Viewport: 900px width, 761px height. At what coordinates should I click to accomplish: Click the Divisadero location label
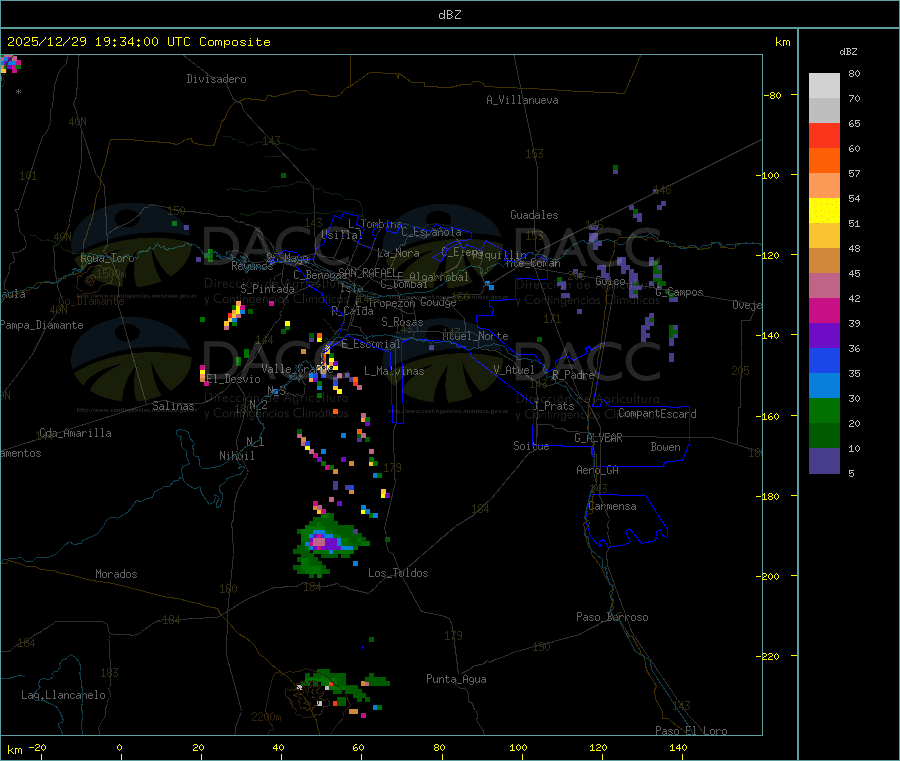point(216,79)
